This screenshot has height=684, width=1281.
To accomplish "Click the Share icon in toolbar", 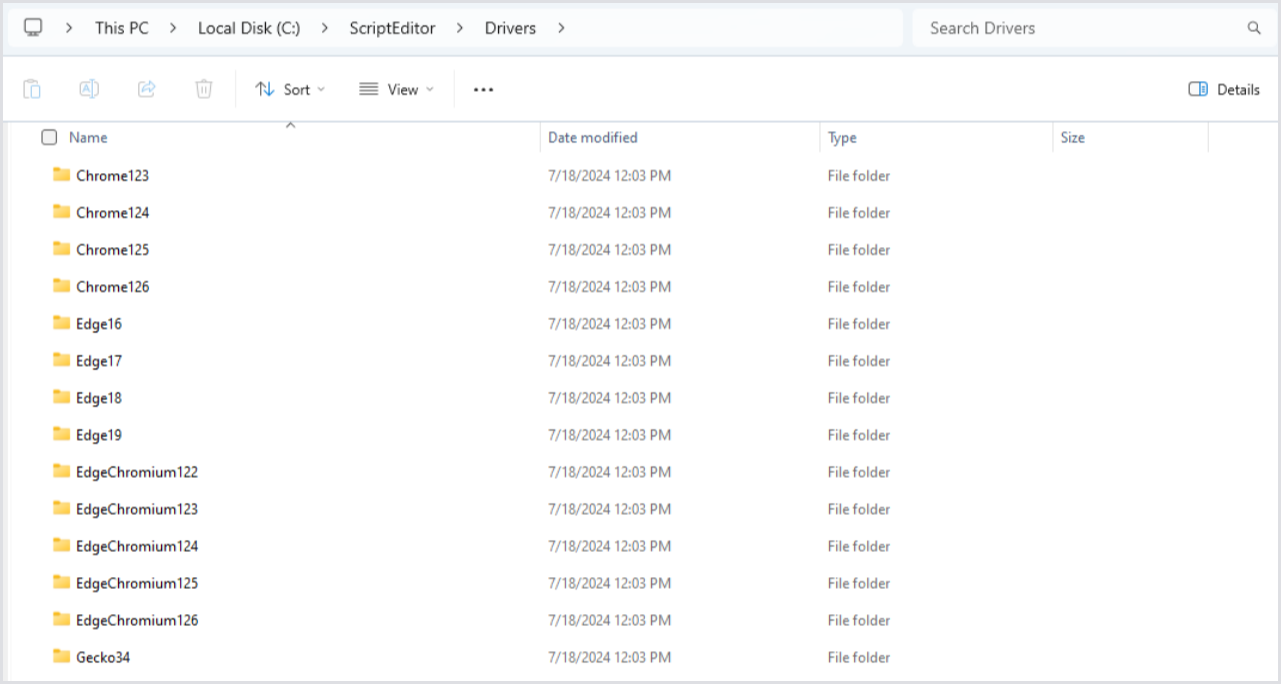I will pyautogui.click(x=146, y=89).
